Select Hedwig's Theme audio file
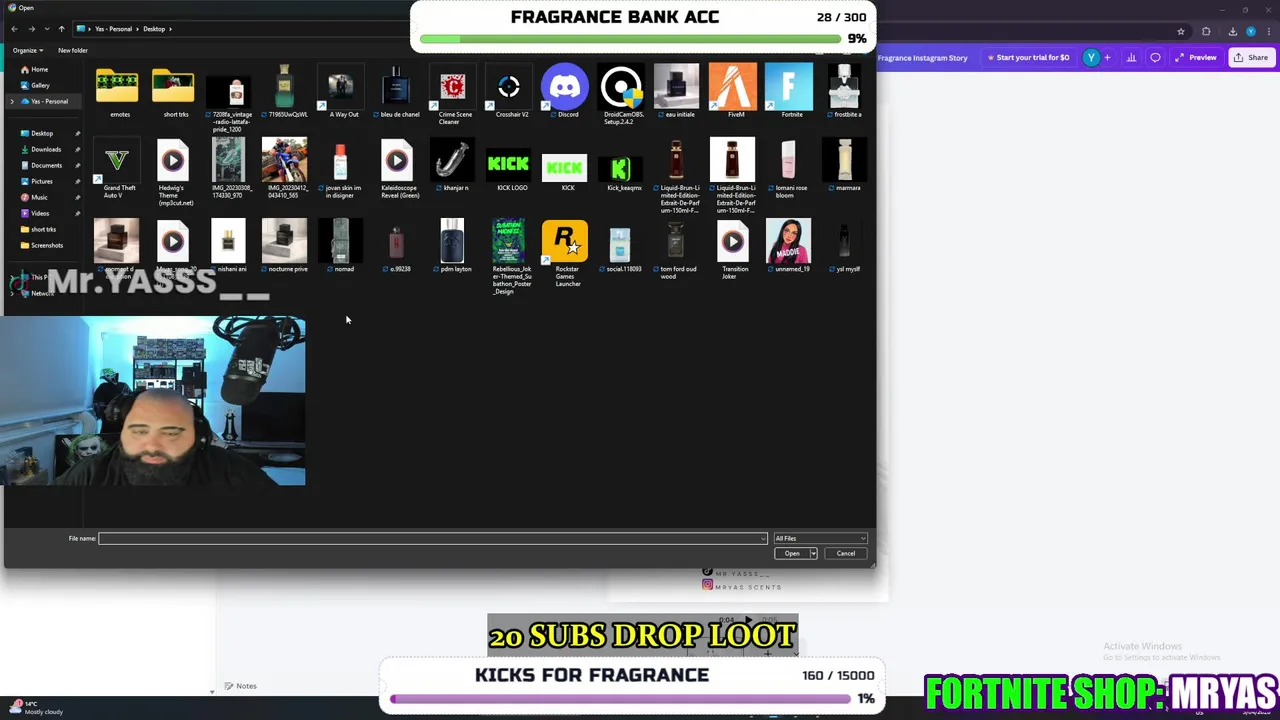 (x=172, y=173)
